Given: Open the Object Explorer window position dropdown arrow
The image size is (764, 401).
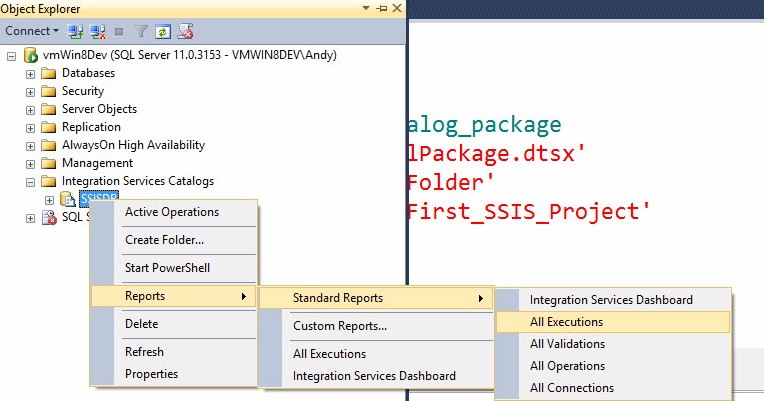Looking at the screenshot, I should coord(366,8).
